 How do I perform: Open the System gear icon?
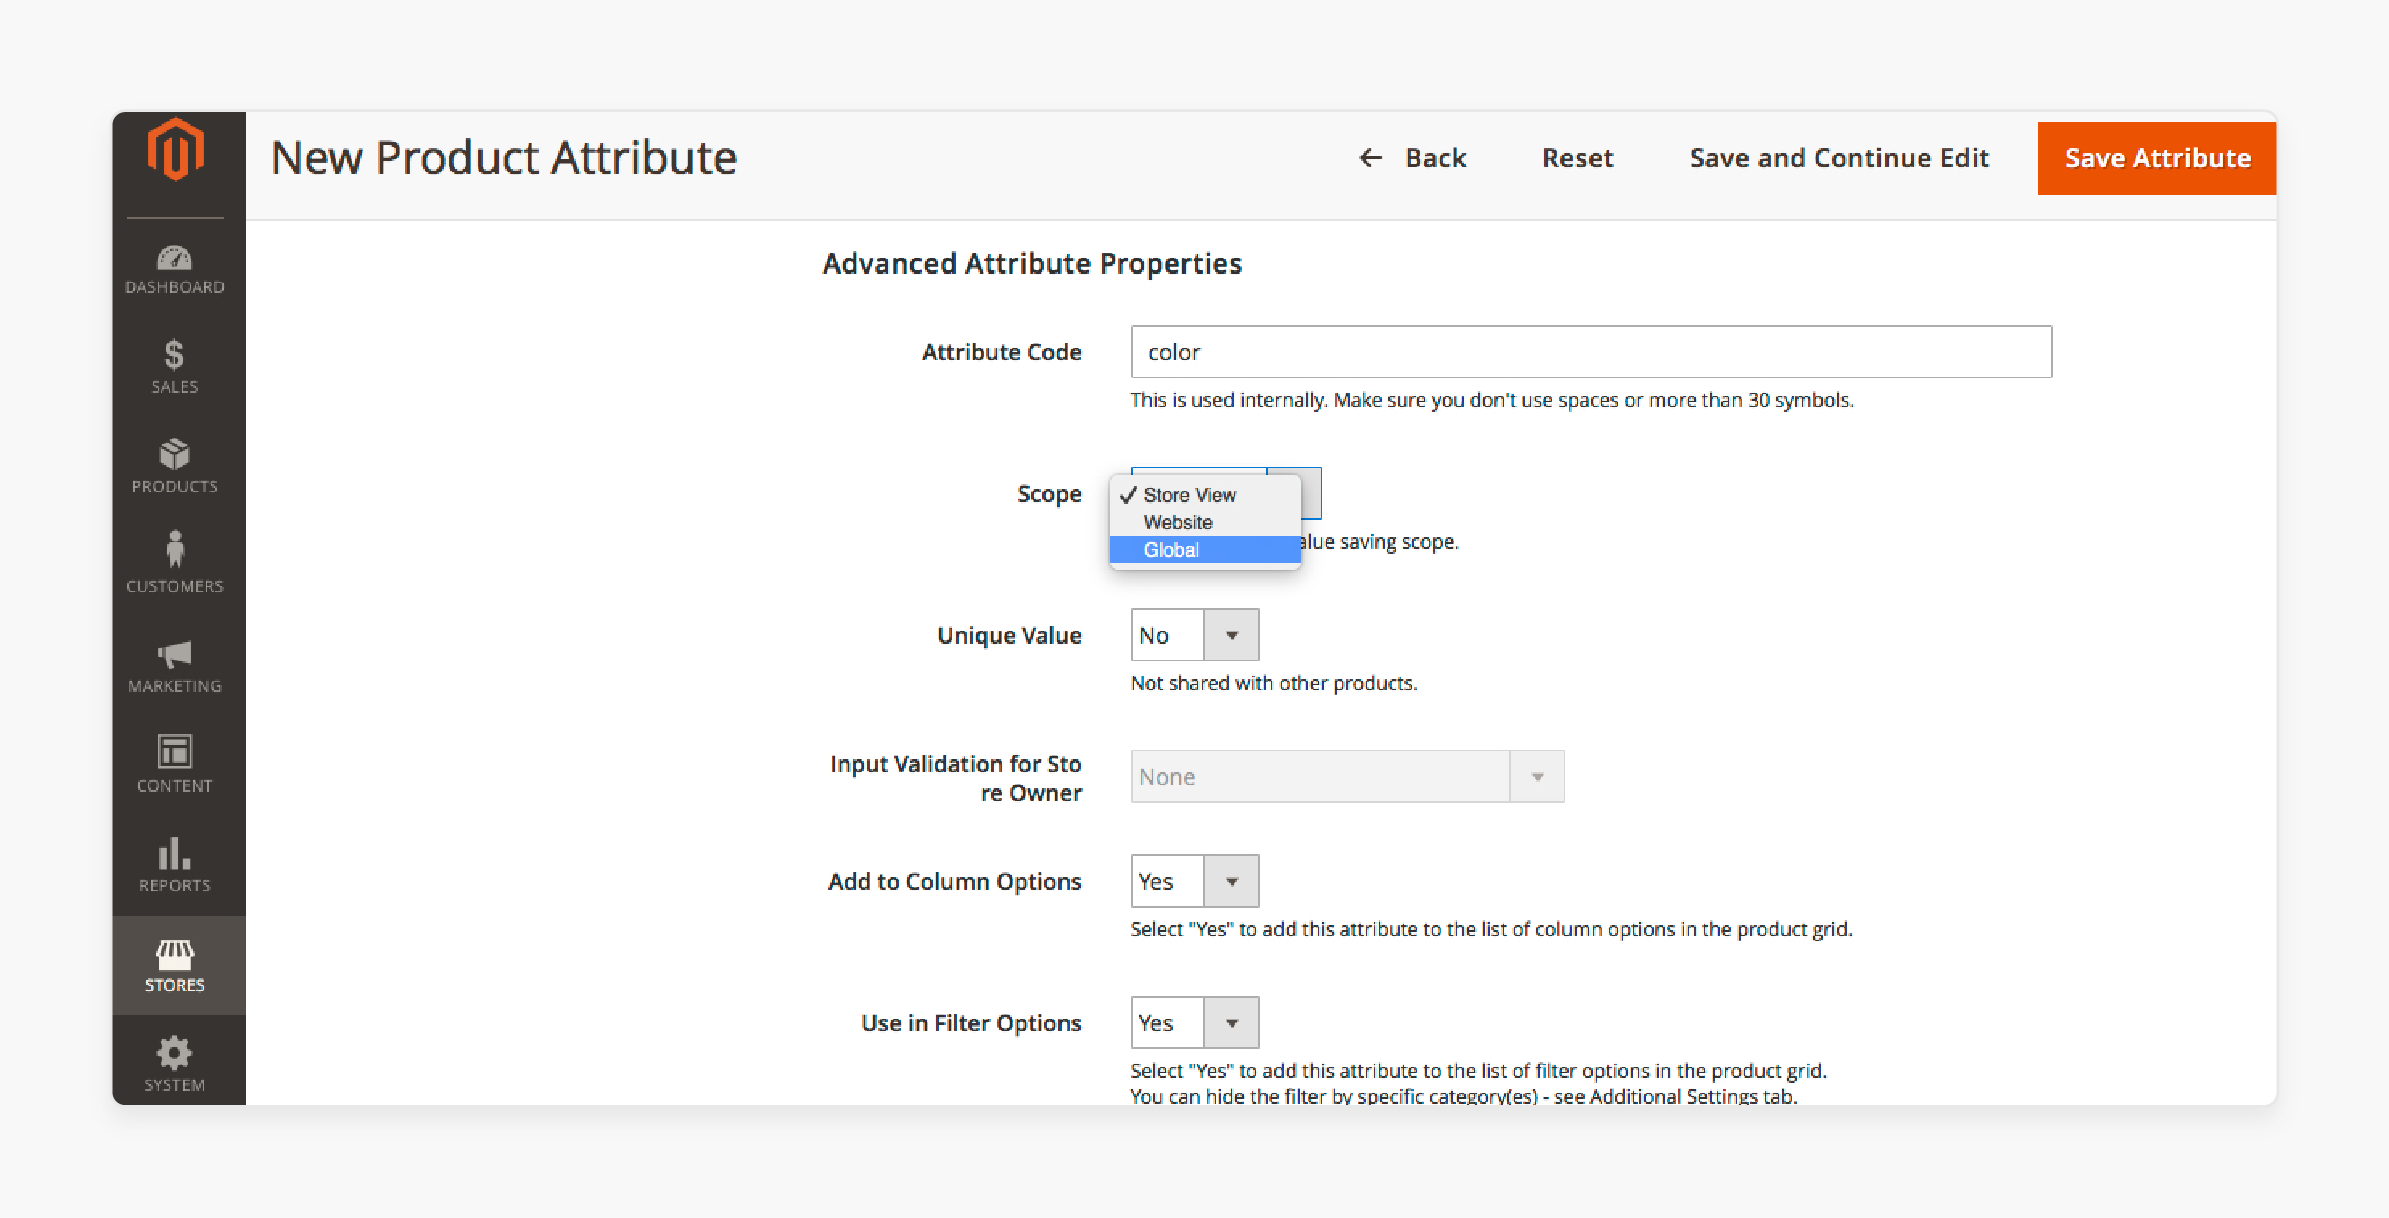[x=174, y=1053]
